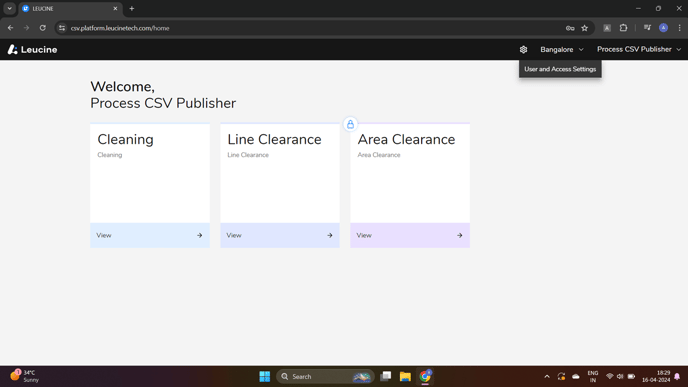Open the password key icon in address bar

pos(570,28)
